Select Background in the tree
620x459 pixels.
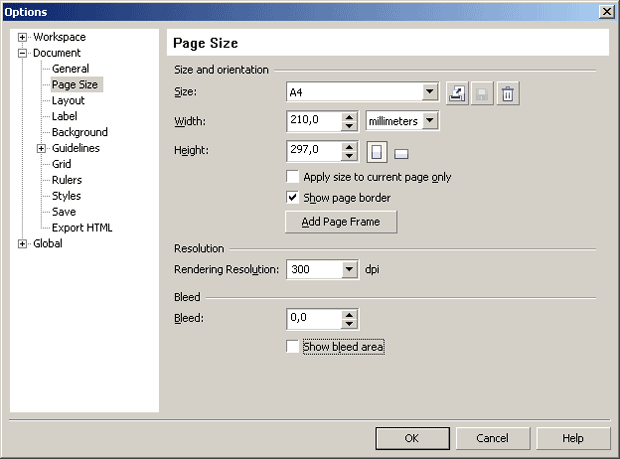(79, 132)
